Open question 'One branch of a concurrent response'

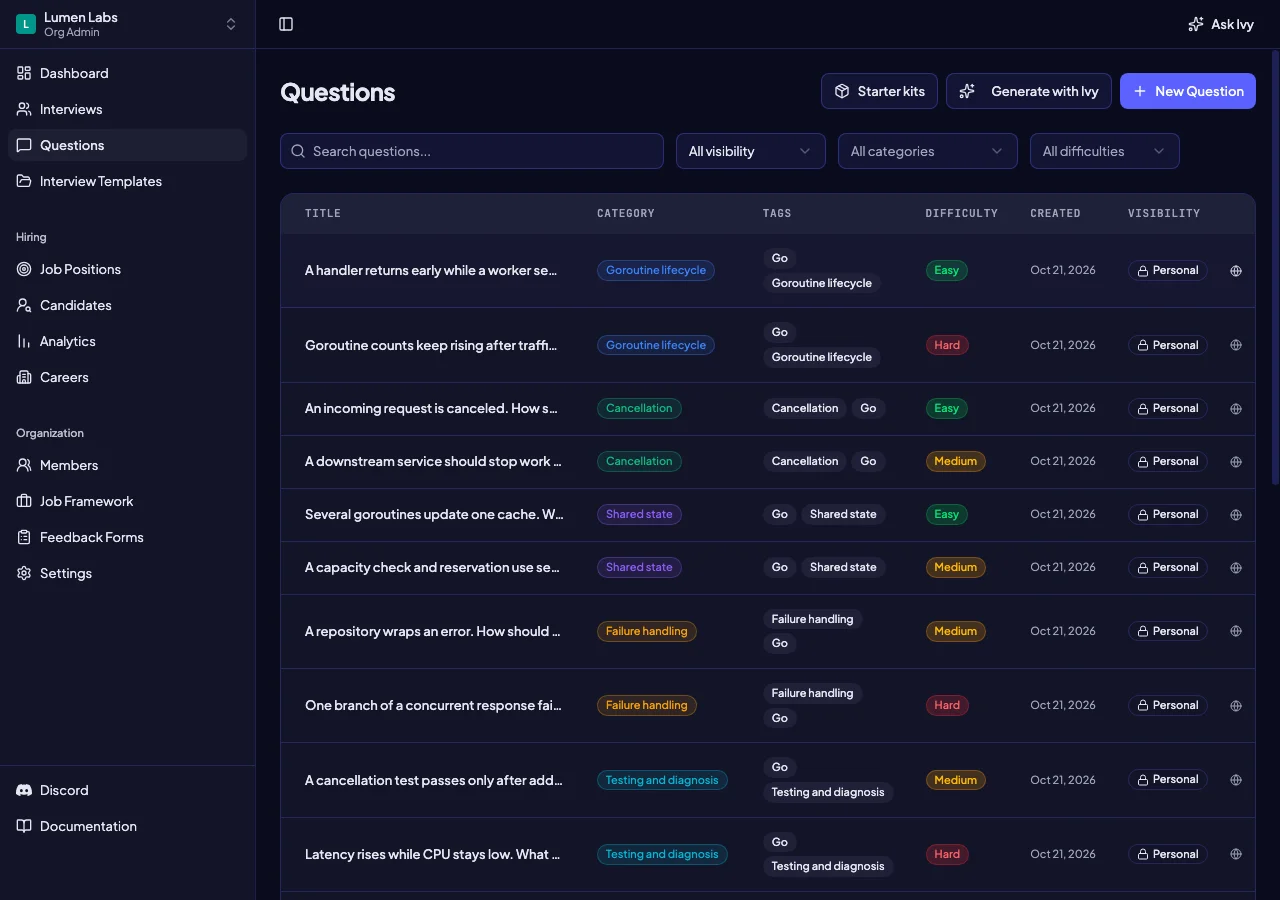click(x=433, y=705)
